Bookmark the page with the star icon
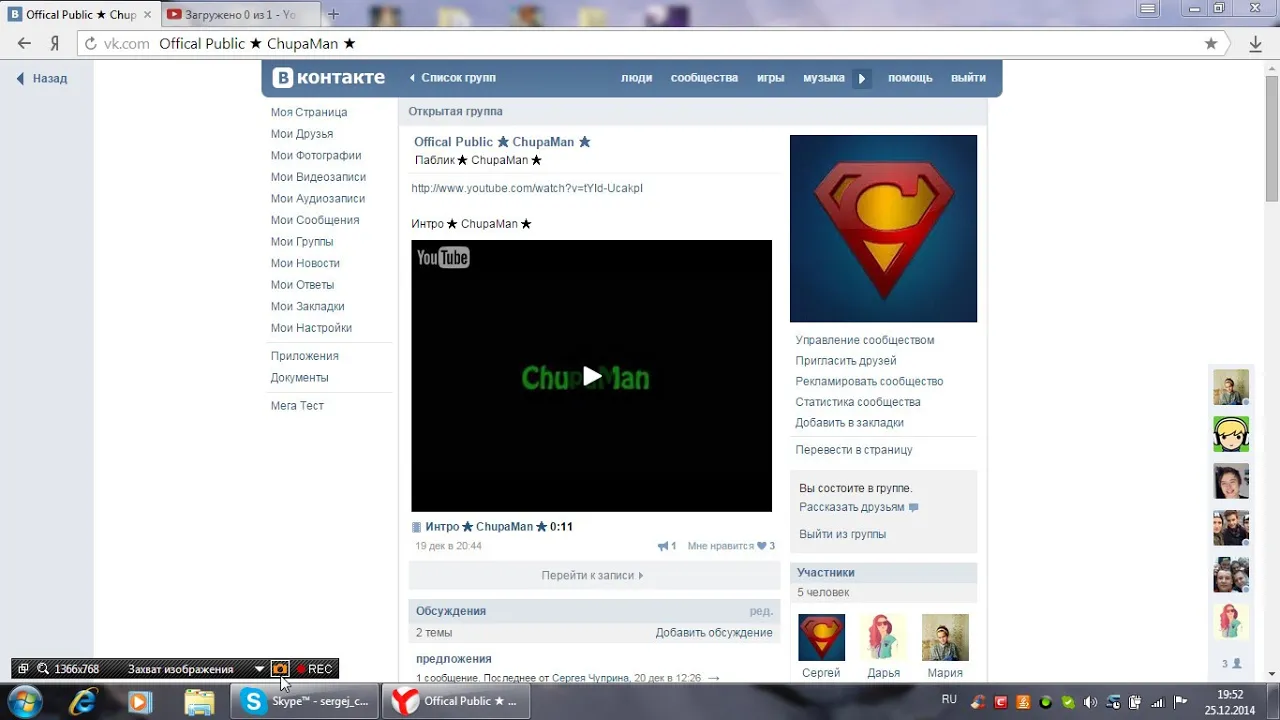Viewport: 1280px width, 720px height. (x=1211, y=44)
